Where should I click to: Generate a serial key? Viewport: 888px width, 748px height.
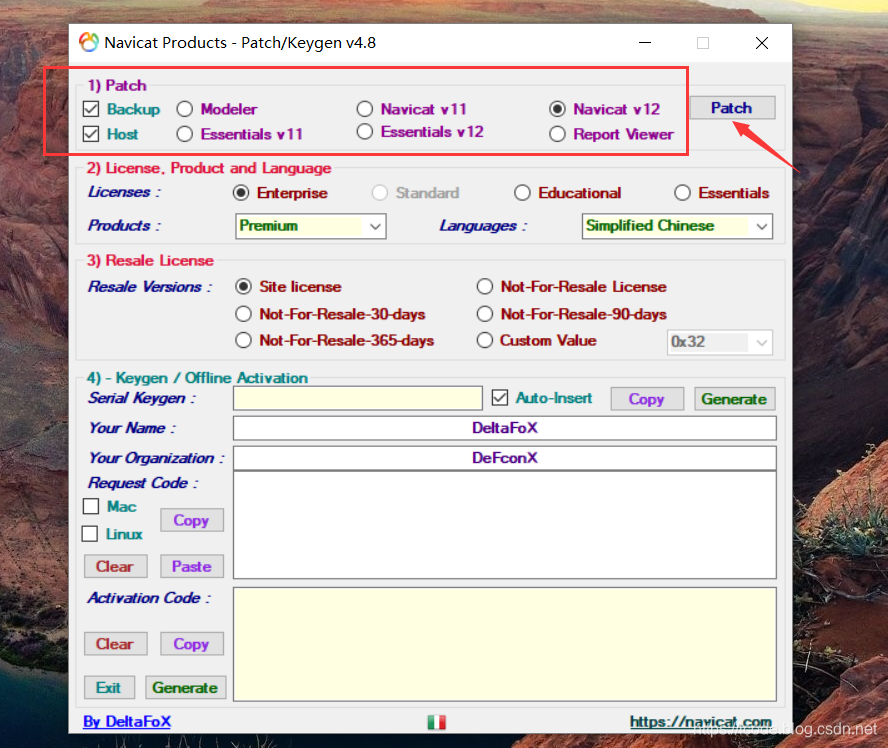735,399
